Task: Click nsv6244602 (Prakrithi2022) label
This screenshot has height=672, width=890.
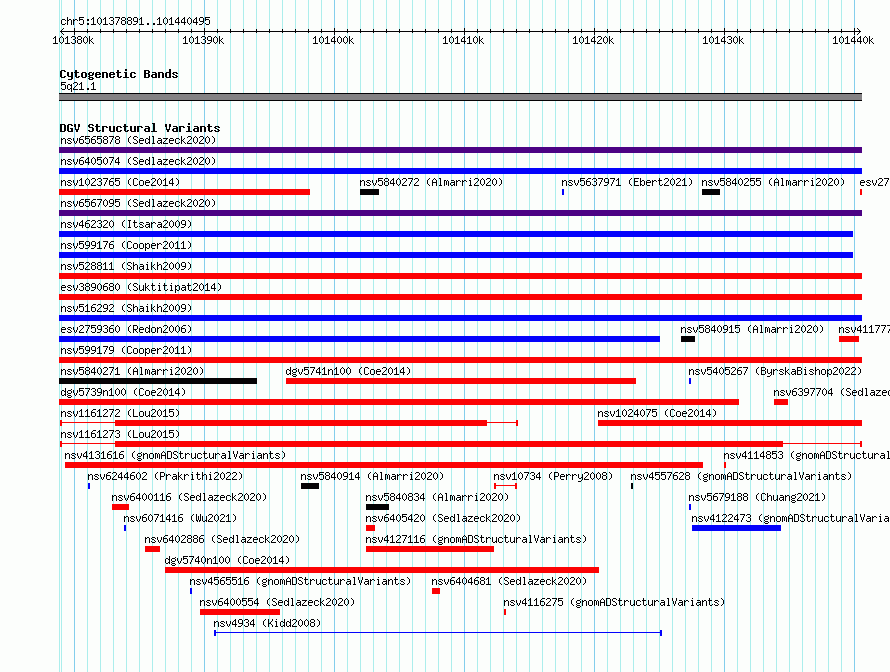Action: [165, 476]
